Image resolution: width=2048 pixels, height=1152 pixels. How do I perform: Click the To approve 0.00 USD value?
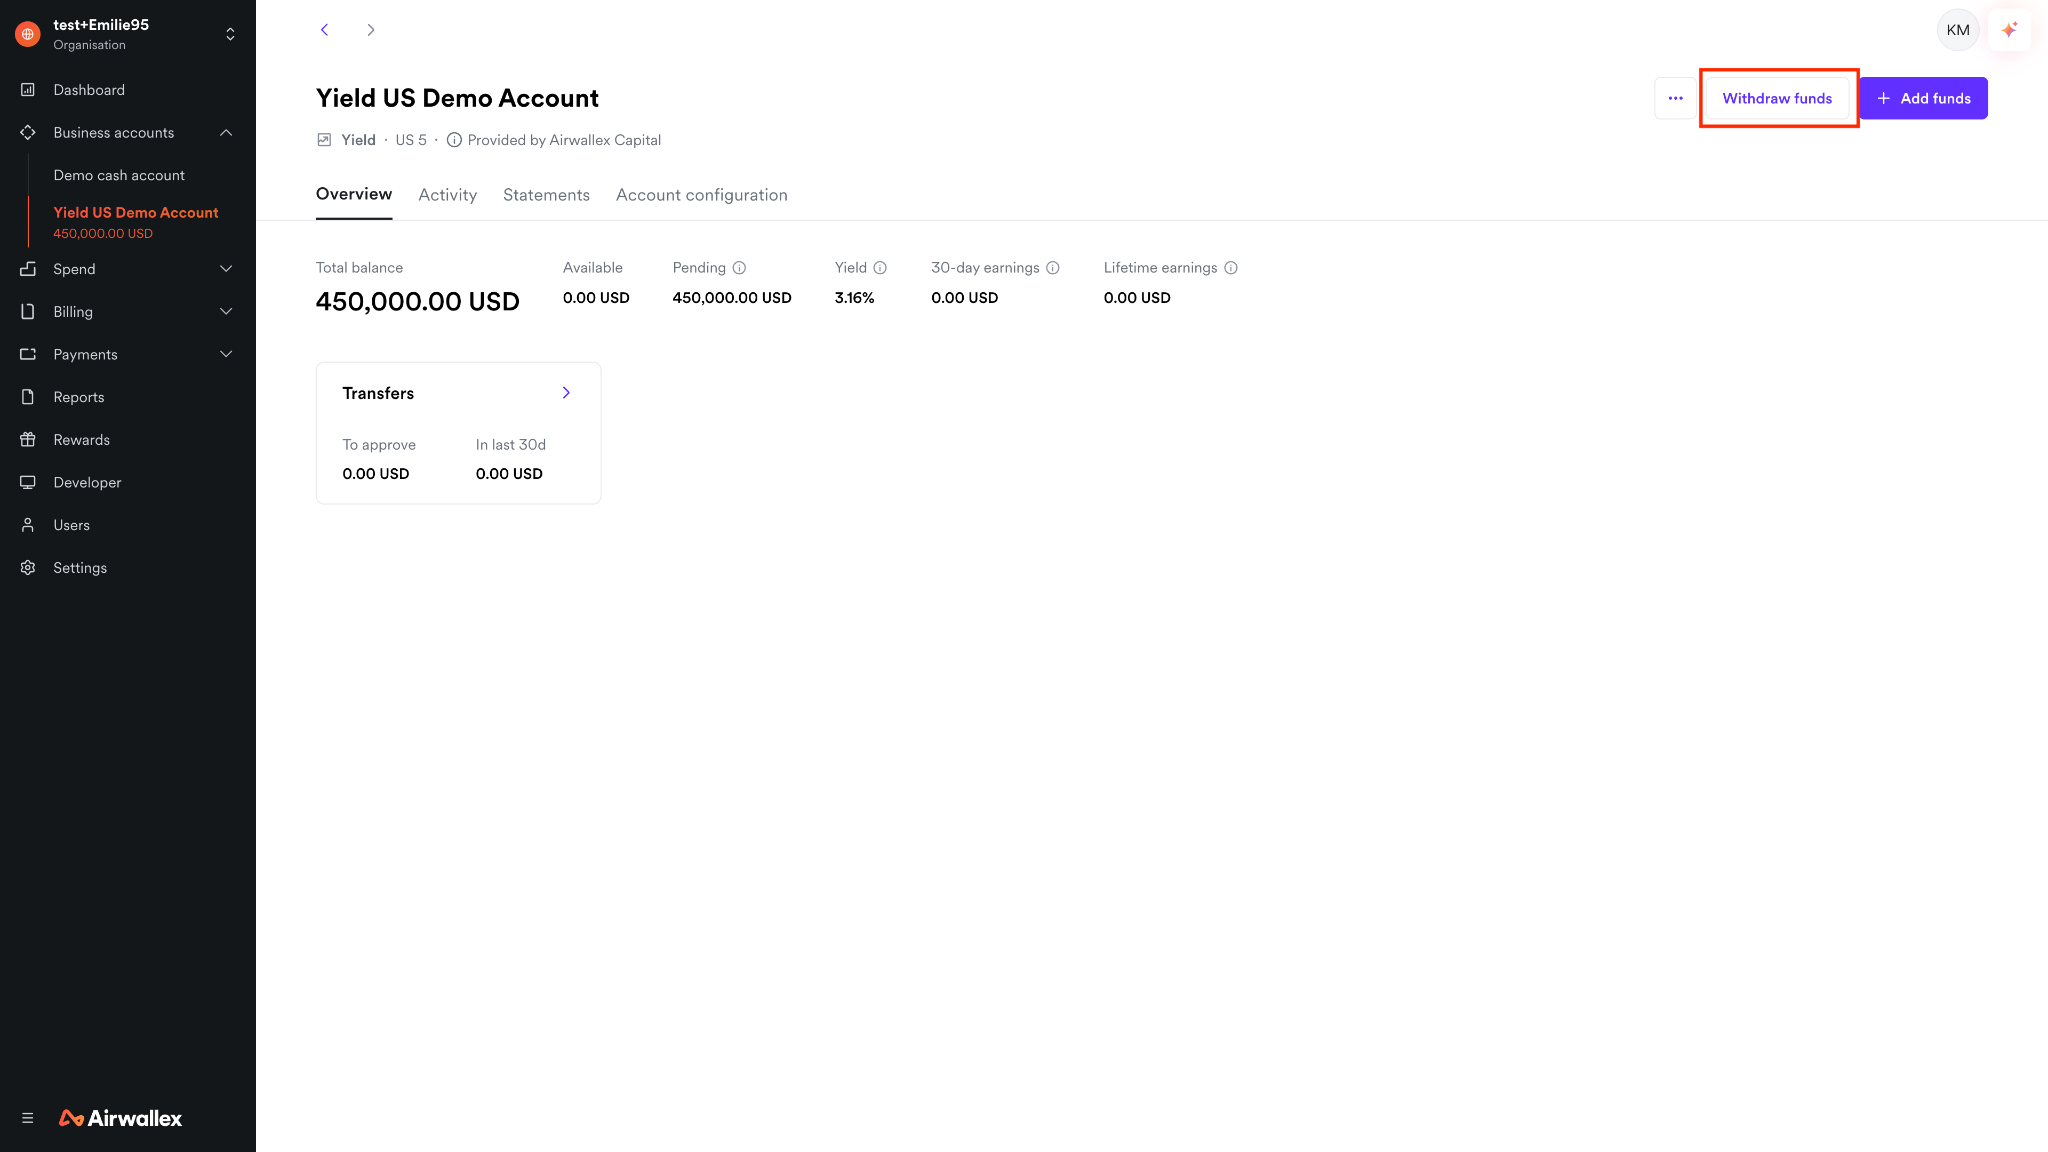click(x=376, y=474)
